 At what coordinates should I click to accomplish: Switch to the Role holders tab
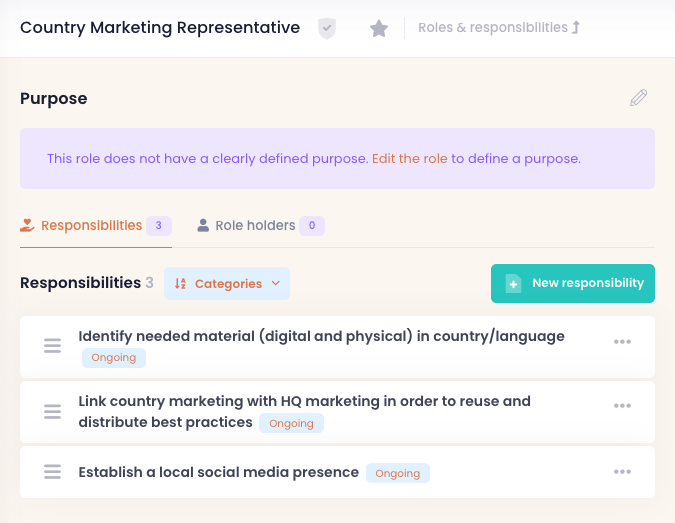pos(255,226)
